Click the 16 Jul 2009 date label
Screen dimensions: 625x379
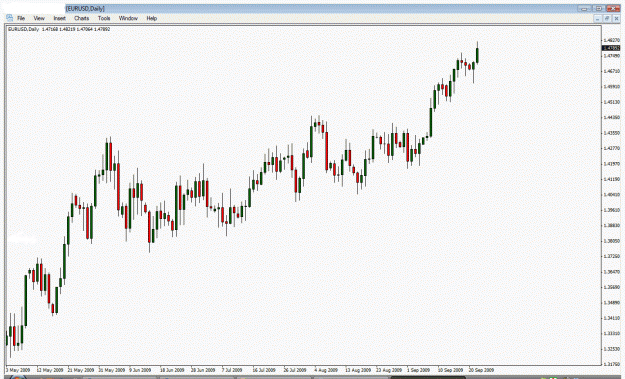click(x=264, y=370)
